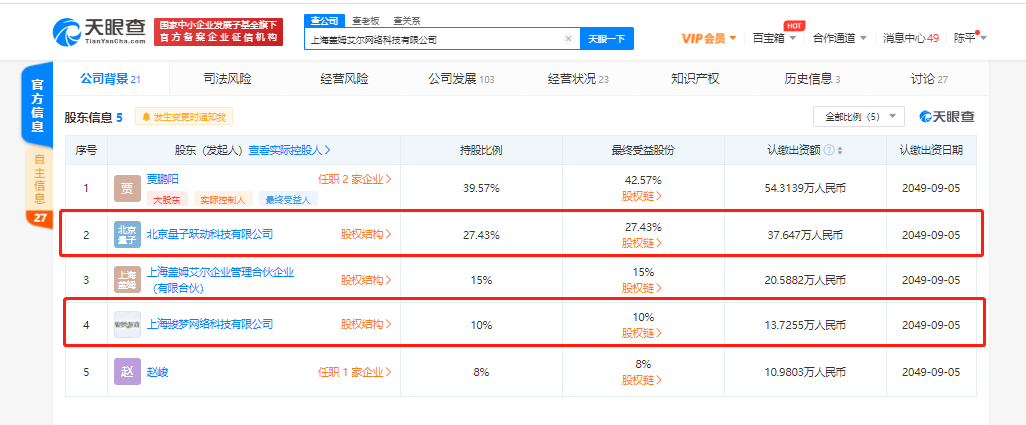1026x425 pixels.
Task: Open 股权结构 for 上海盖姆艾尔企业管理合伙企业
Action: click(x=366, y=280)
